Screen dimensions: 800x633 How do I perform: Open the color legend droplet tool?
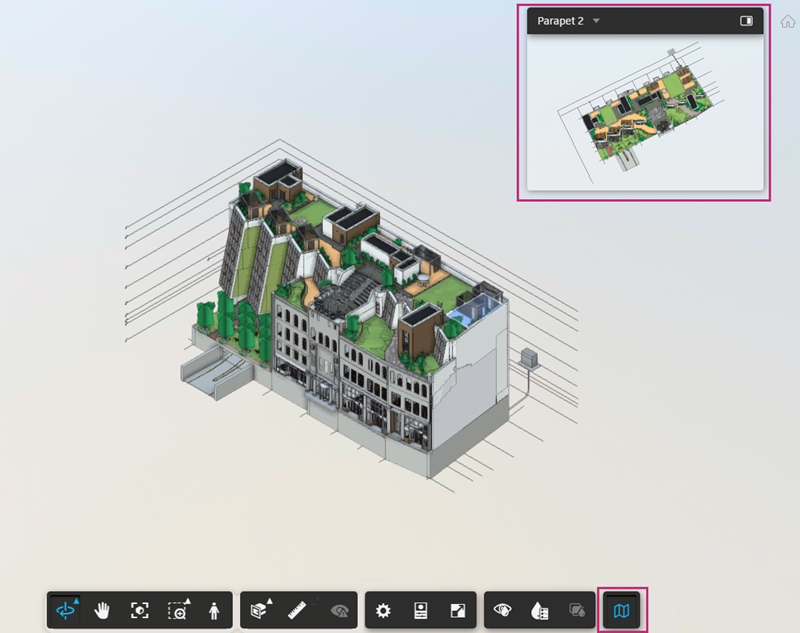[539, 611]
